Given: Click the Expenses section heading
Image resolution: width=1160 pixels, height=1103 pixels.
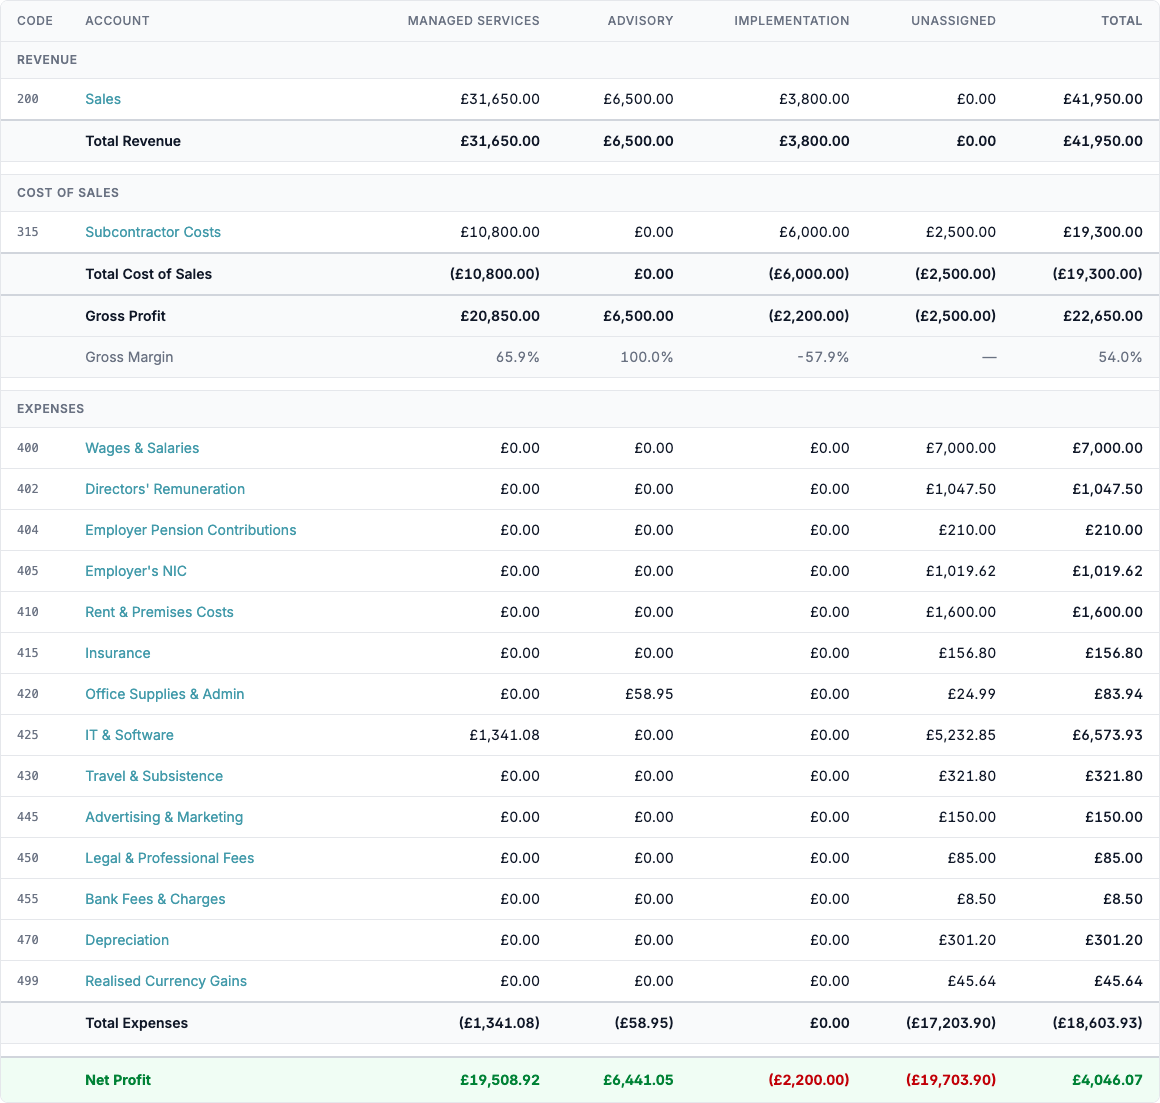Looking at the screenshot, I should pos(50,409).
